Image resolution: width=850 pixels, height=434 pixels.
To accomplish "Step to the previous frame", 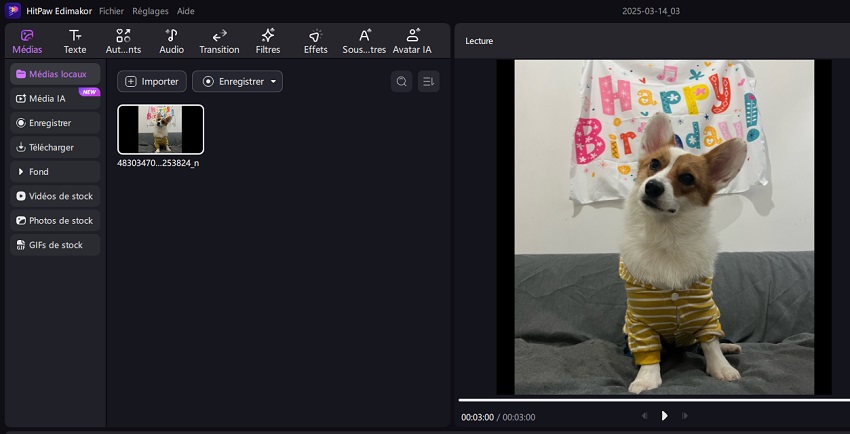I will coord(644,416).
